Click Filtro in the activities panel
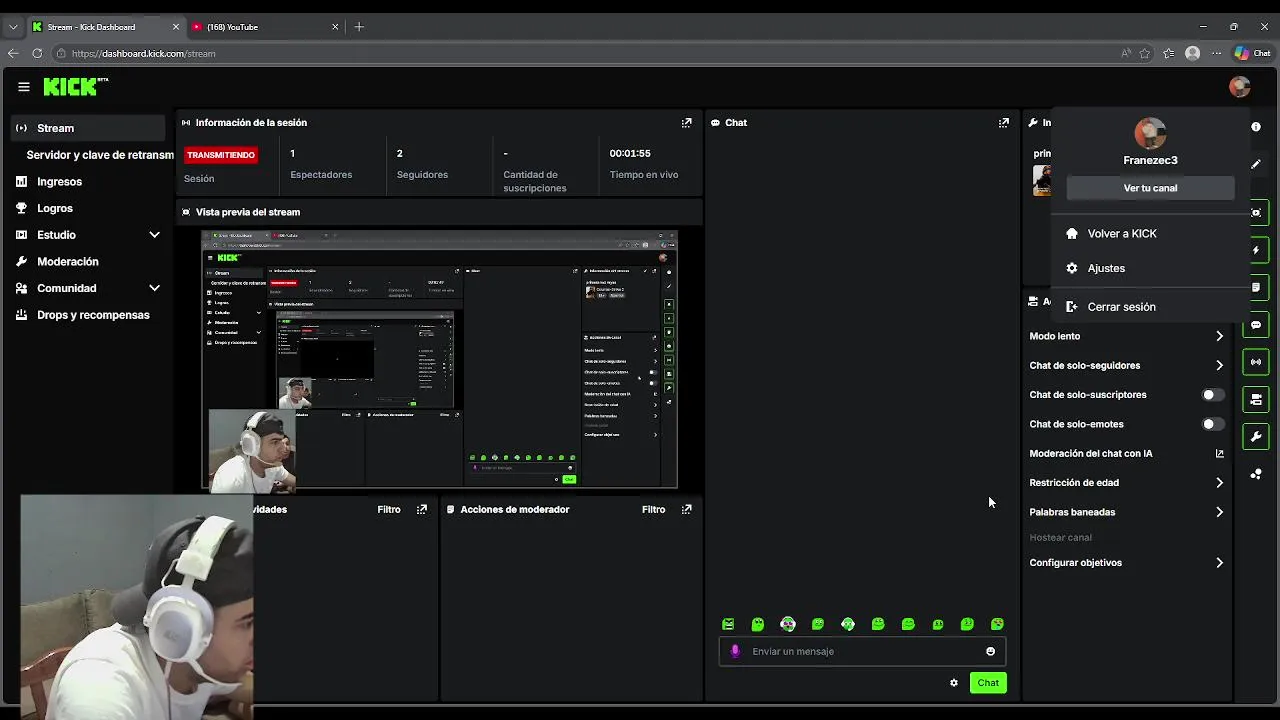The image size is (1280, 720). click(389, 509)
